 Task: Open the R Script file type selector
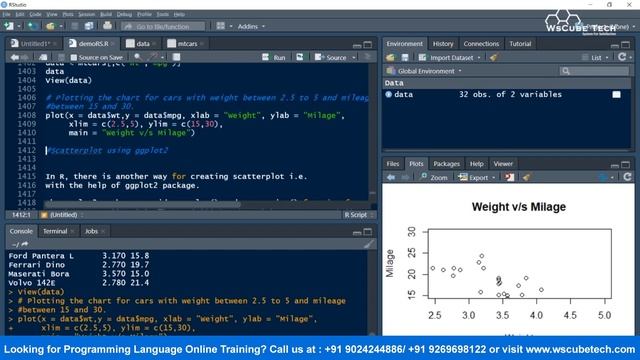(359, 215)
